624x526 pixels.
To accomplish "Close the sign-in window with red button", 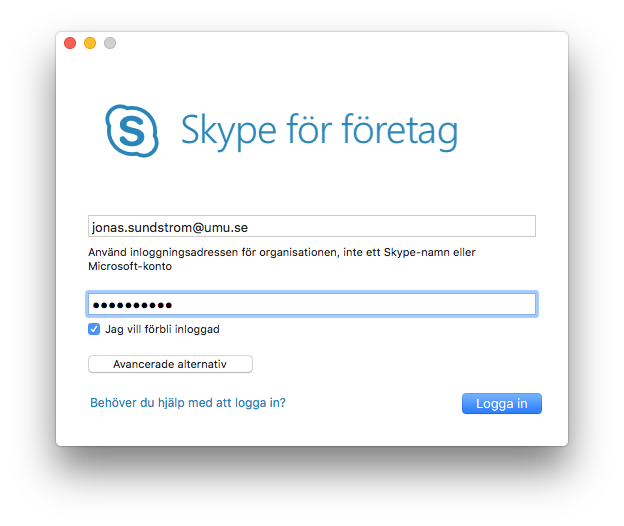I will tap(70, 43).
